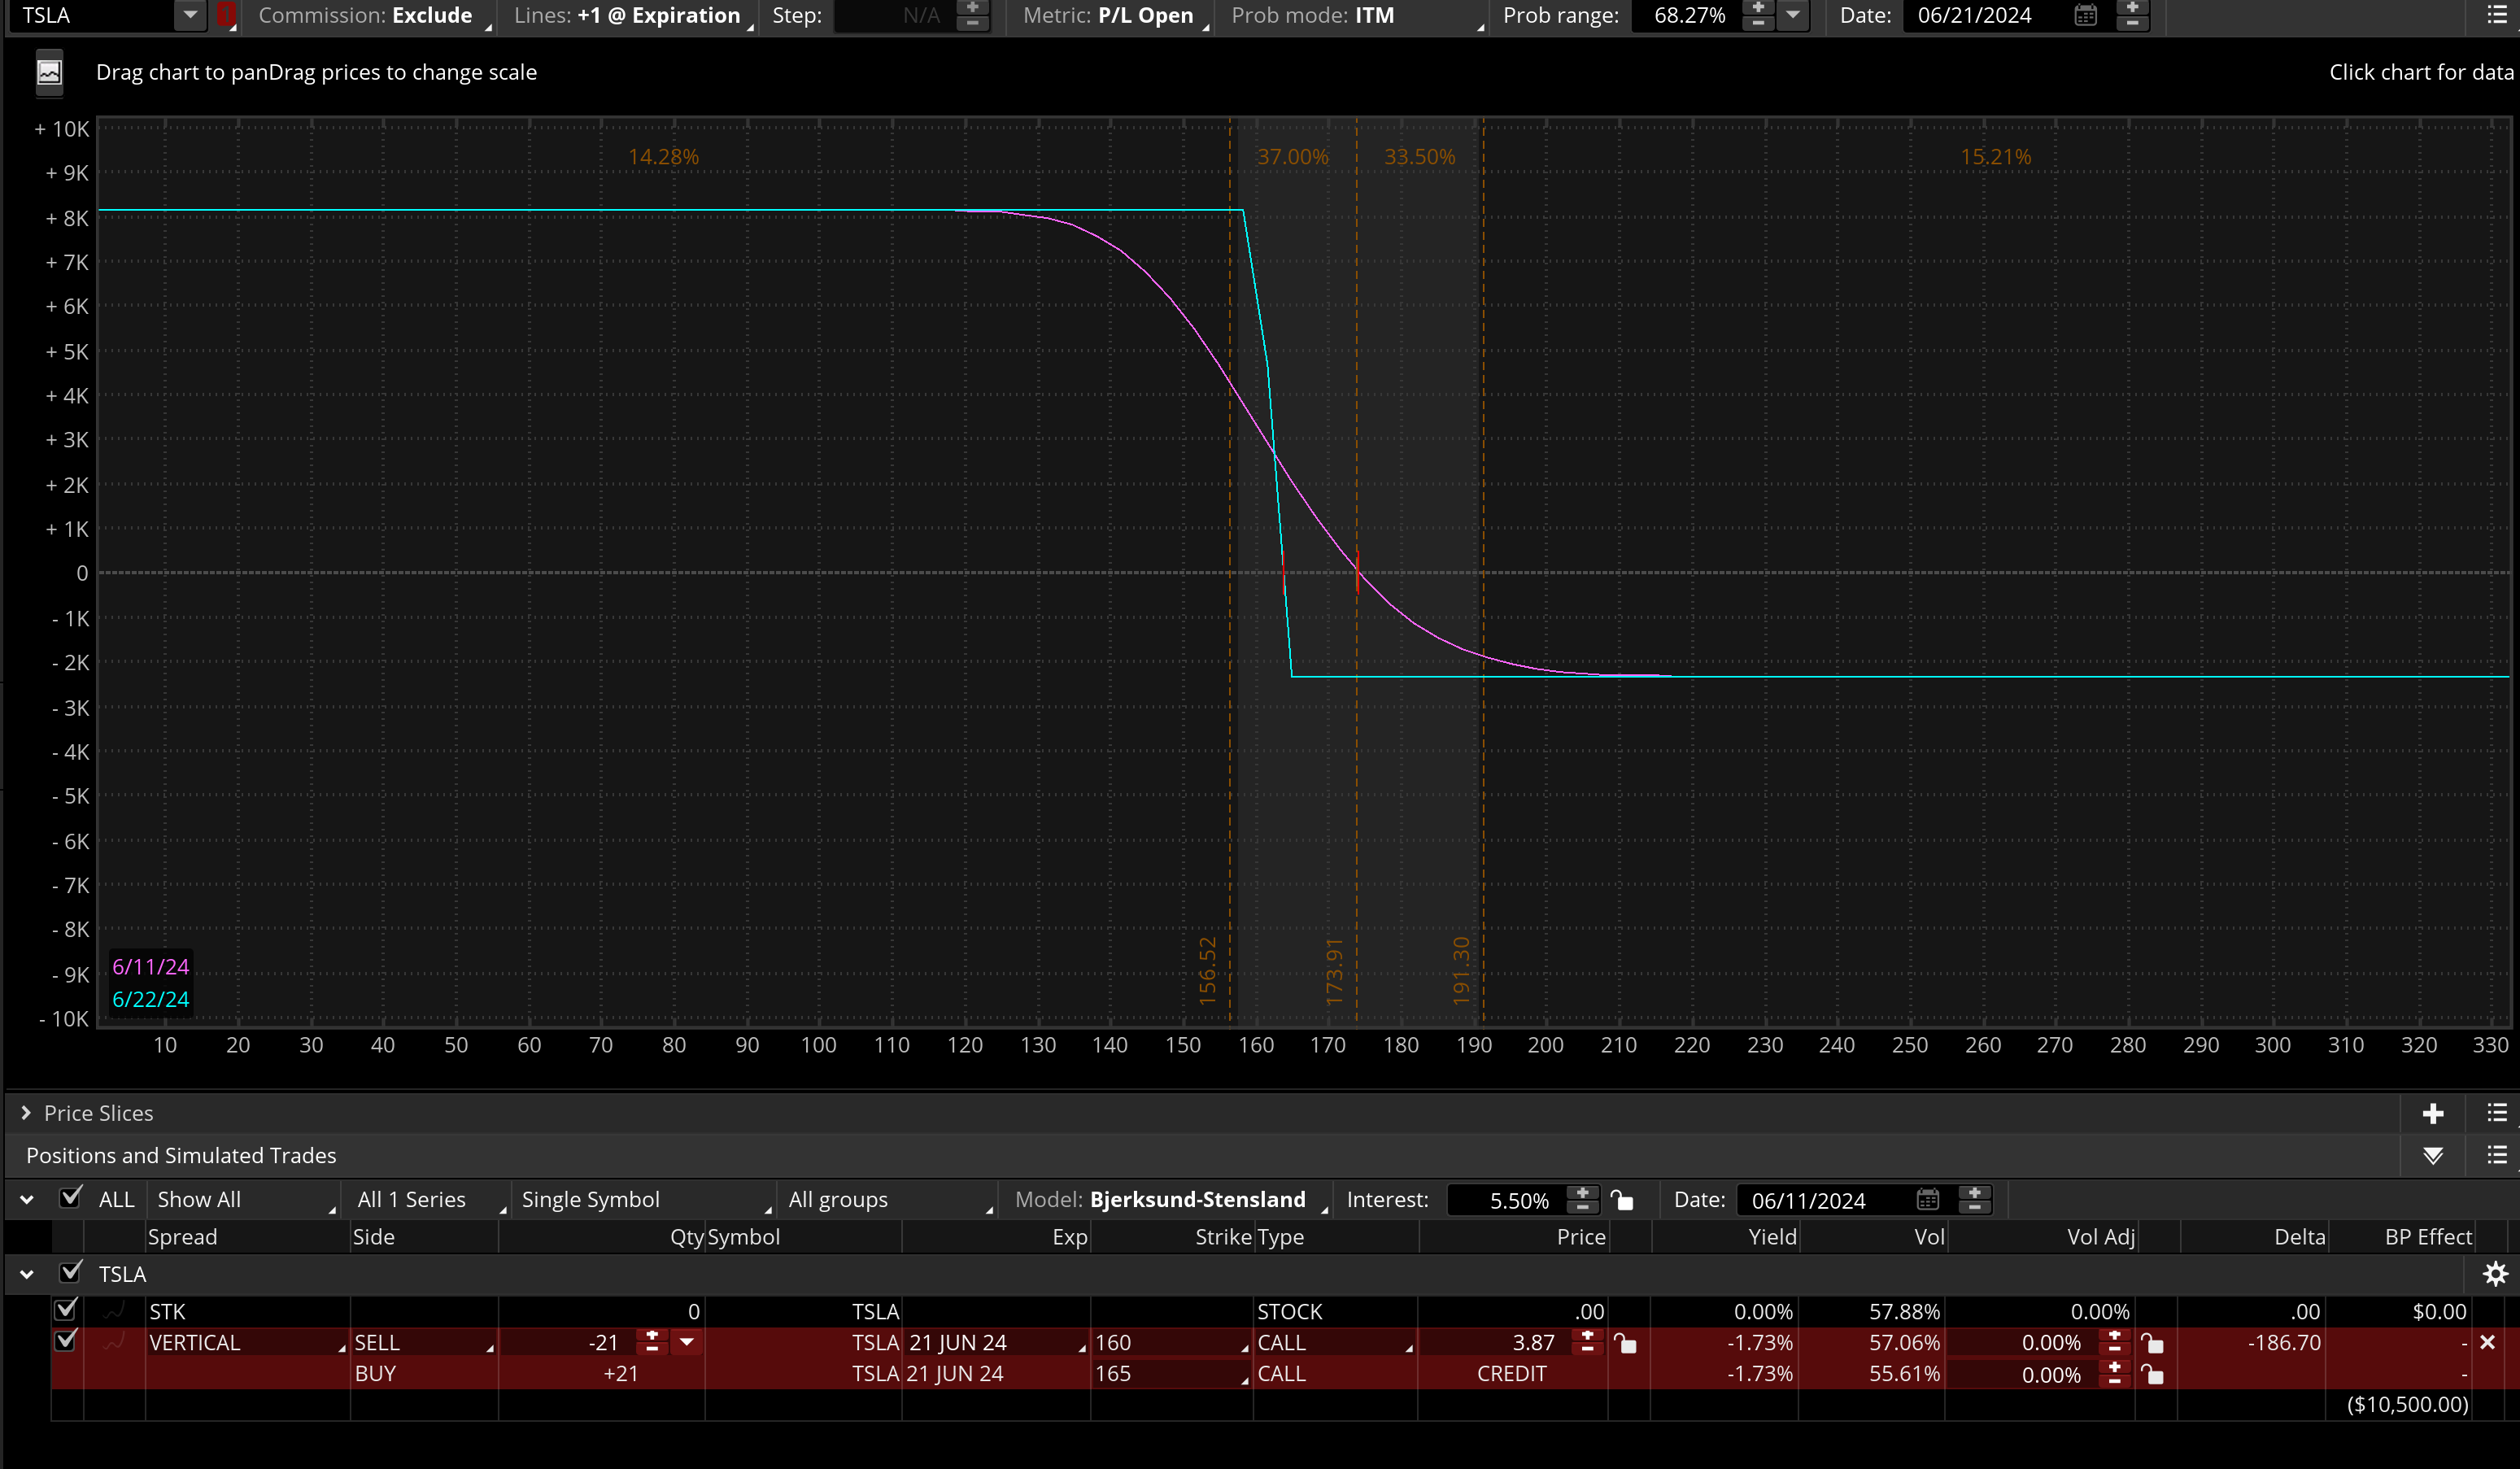Open calendar picker for 06/11/2024 date

pos(1928,1199)
